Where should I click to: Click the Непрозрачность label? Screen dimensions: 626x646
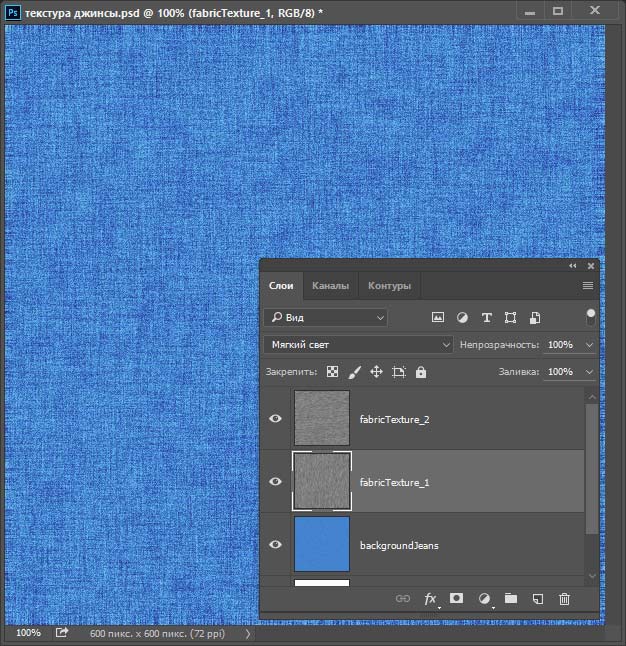pos(499,344)
